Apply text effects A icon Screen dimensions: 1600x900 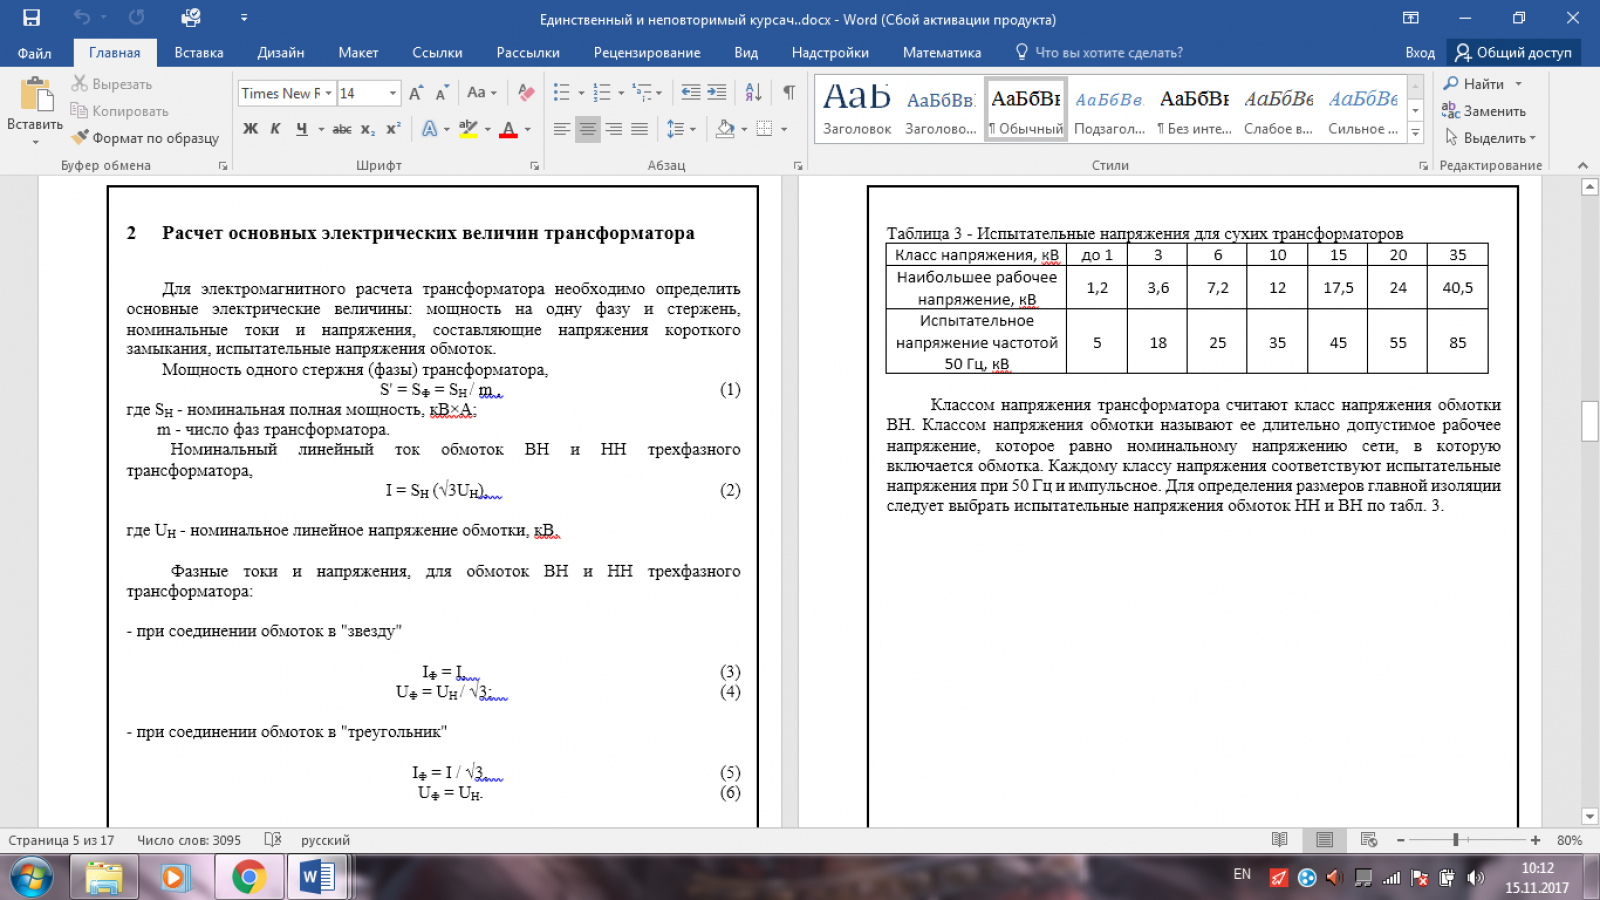click(x=429, y=129)
